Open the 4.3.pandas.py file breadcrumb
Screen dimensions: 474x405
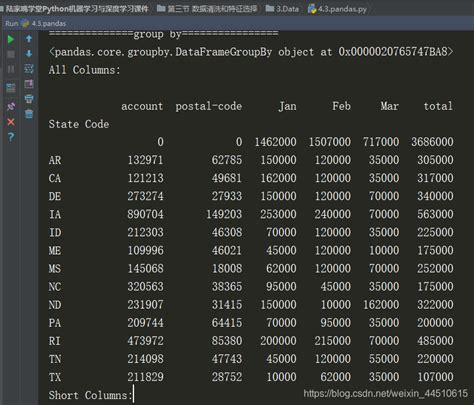click(x=337, y=9)
